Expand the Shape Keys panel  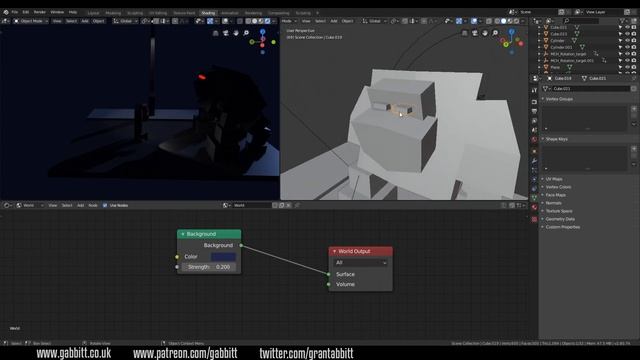point(557,139)
